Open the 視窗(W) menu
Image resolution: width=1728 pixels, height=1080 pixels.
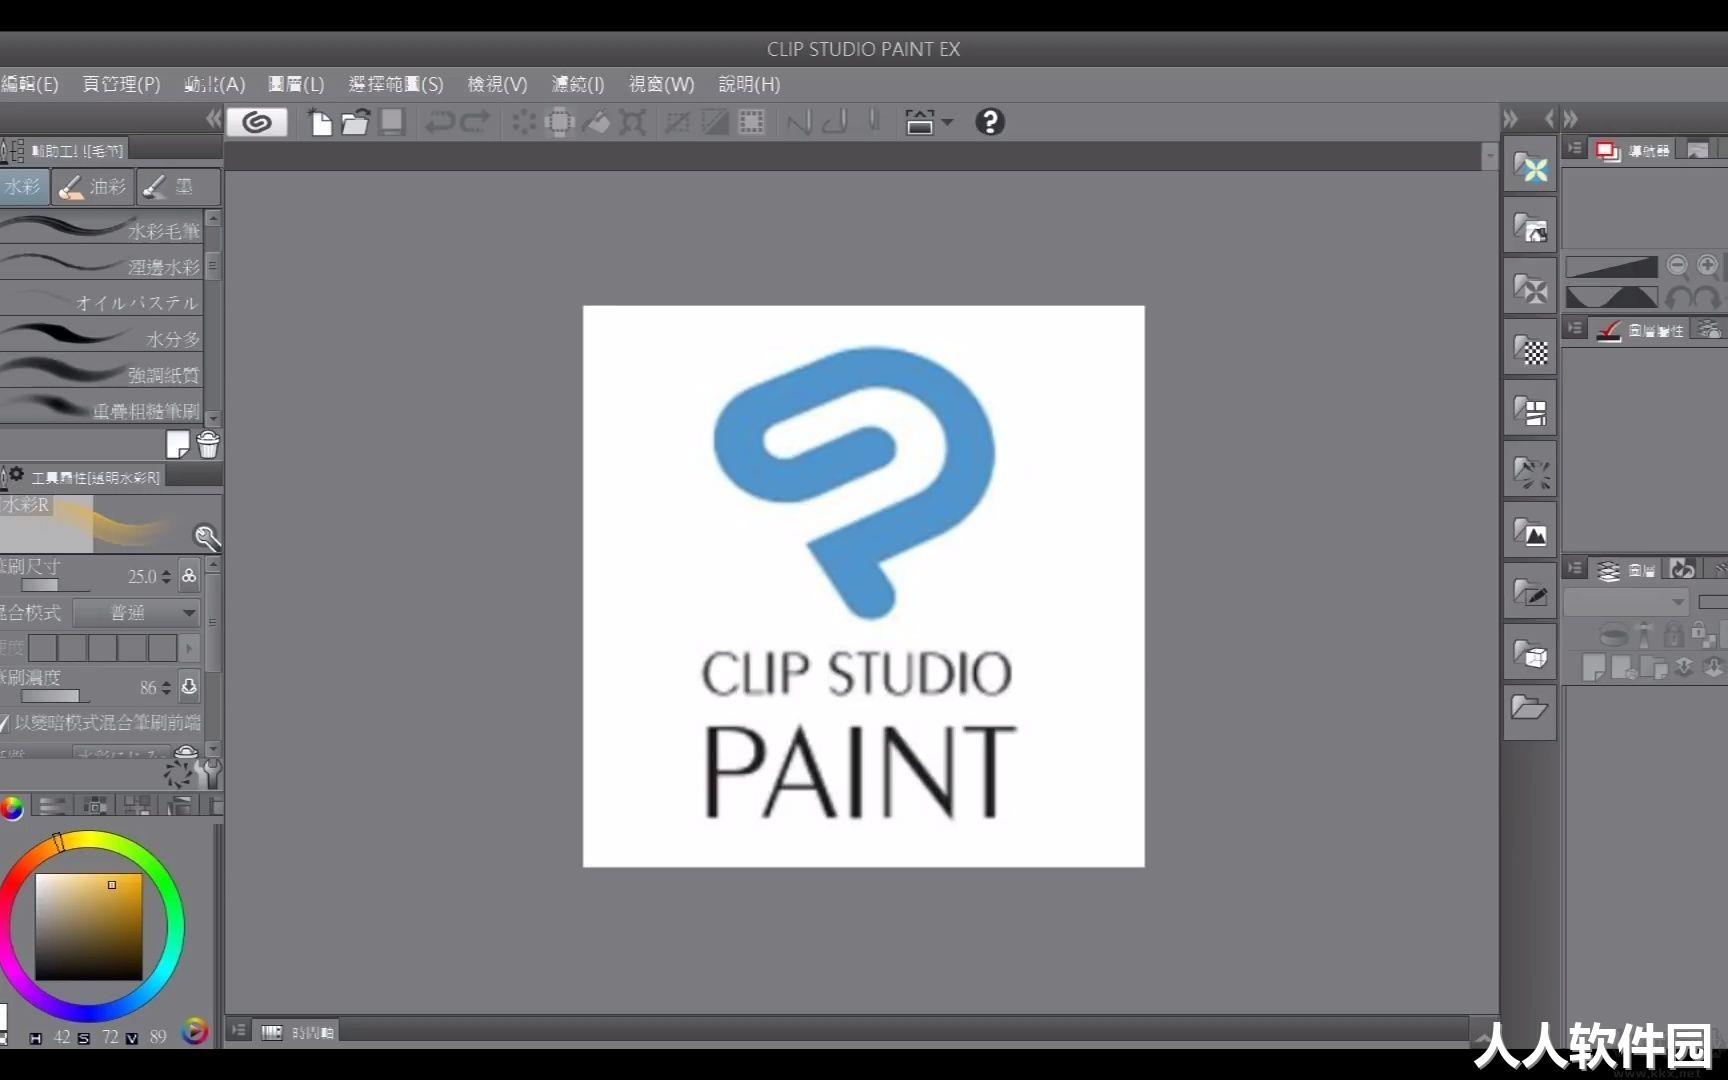click(661, 84)
